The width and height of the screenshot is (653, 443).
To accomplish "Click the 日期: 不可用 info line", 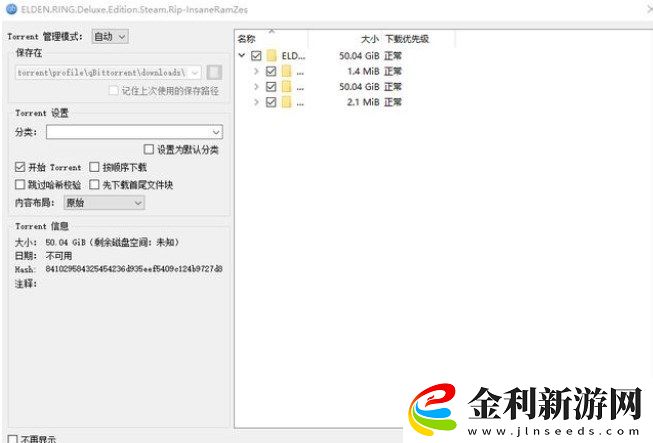I will pyautogui.click(x=43, y=256).
